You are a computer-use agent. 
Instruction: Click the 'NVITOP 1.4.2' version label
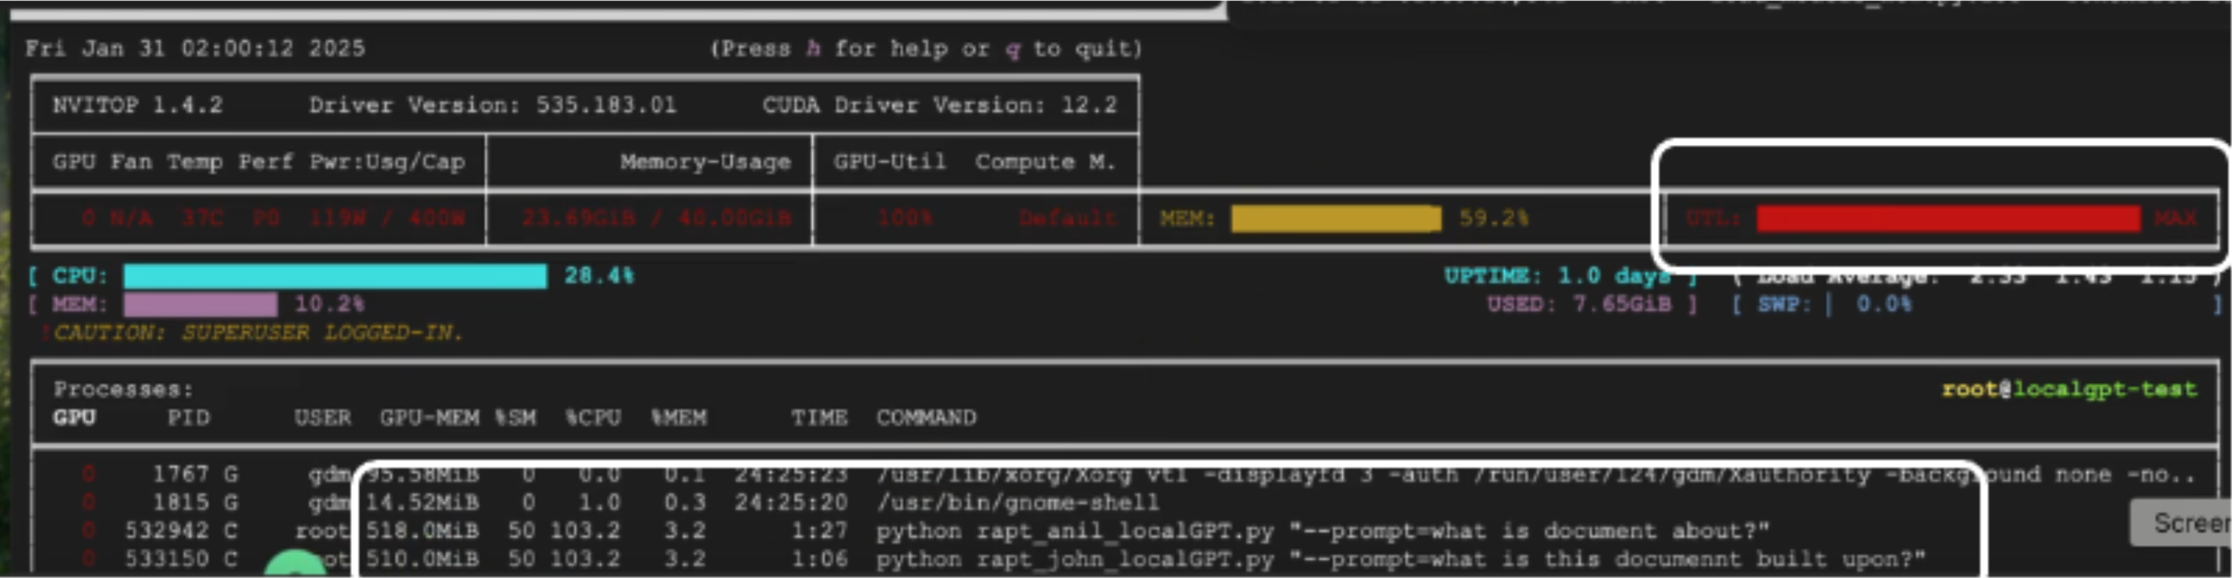[138, 105]
